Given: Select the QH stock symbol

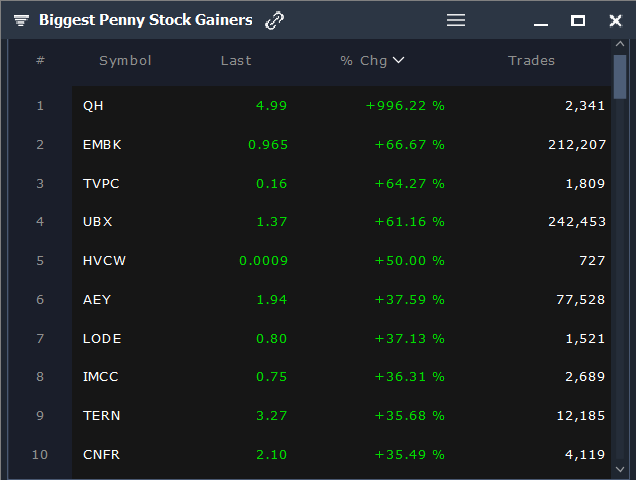Looking at the screenshot, I should 93,106.
